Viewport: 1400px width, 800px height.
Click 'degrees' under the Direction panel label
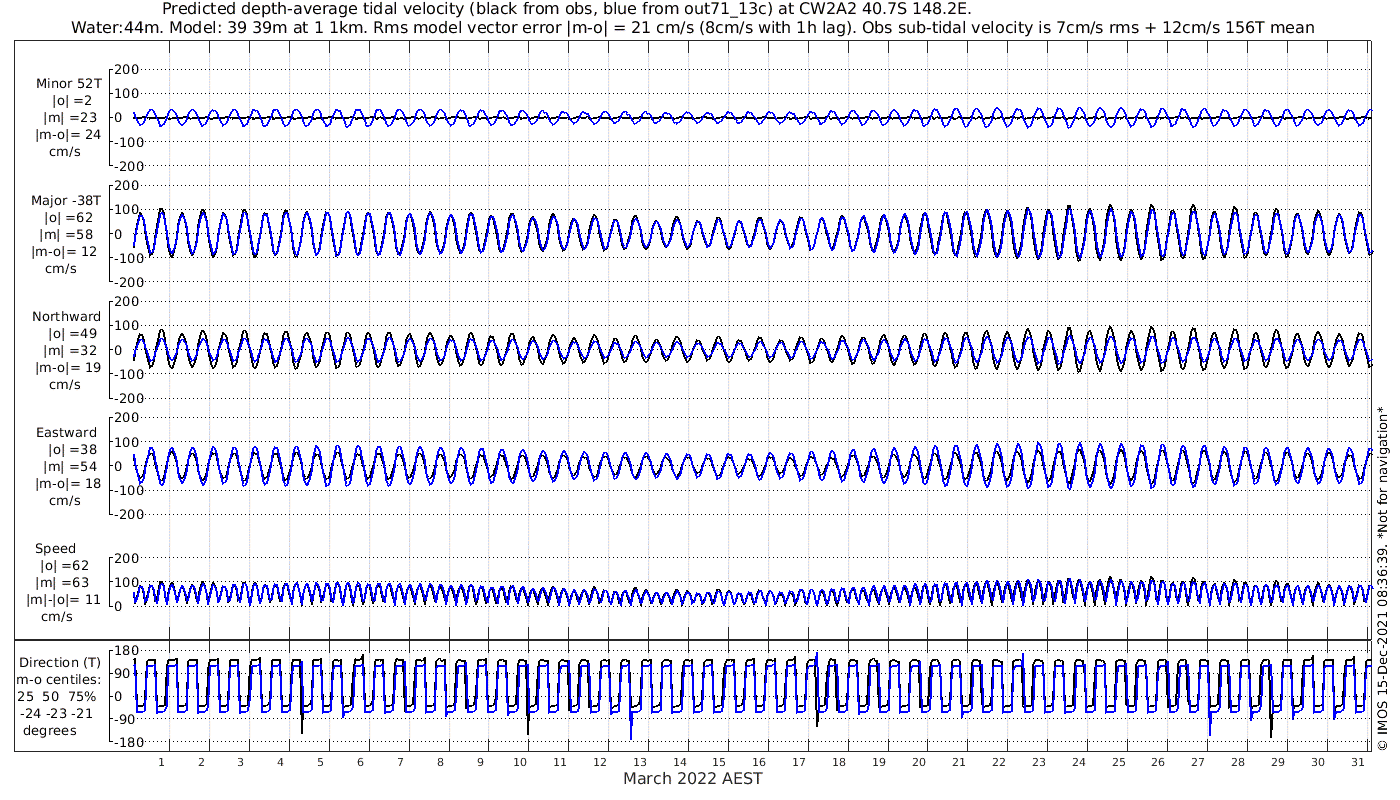49,731
